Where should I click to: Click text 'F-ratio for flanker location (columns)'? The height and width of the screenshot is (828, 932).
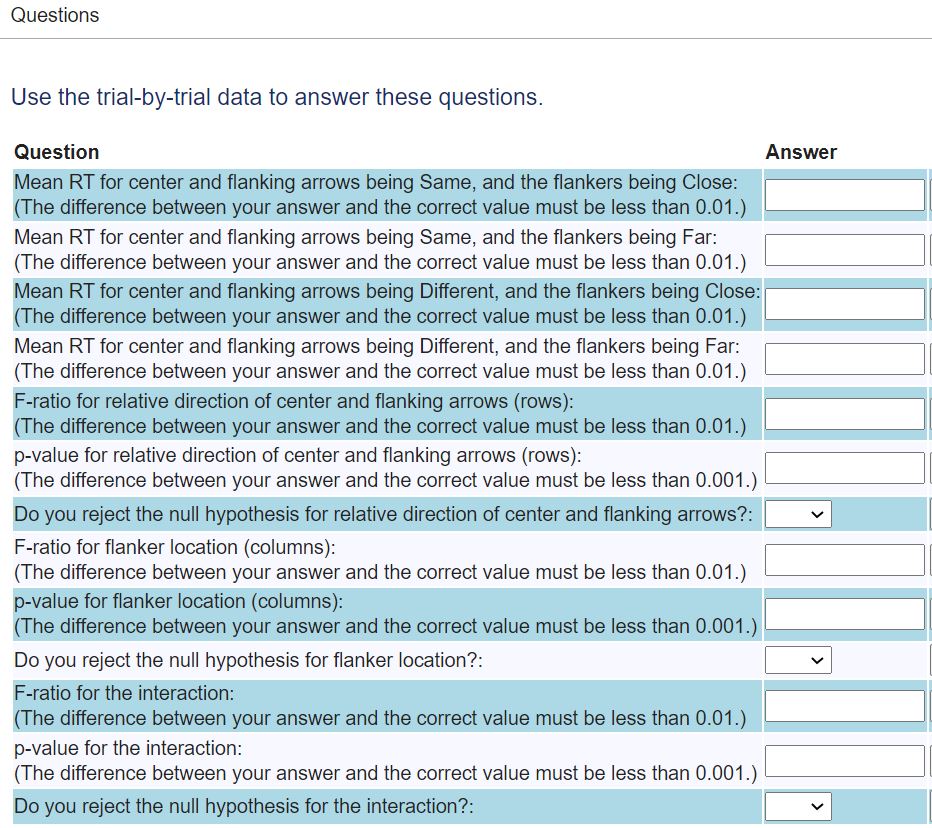coord(175,547)
